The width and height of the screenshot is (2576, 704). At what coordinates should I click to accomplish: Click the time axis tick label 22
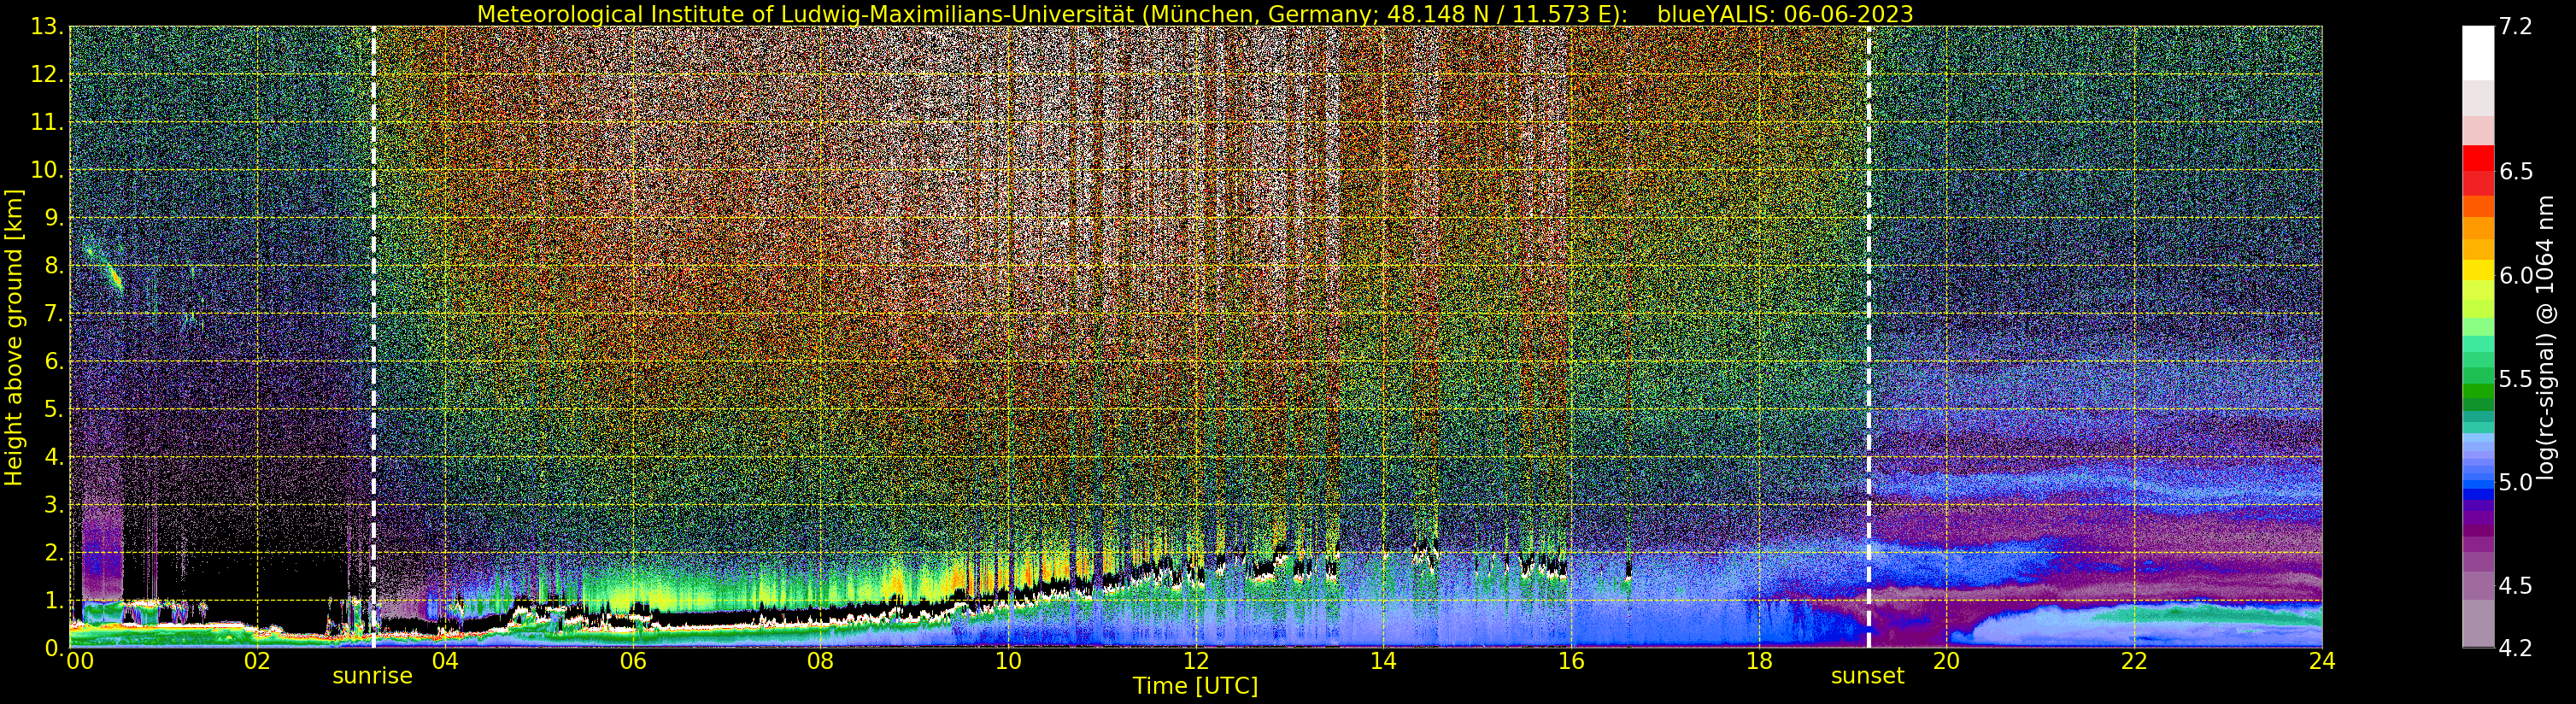(x=2134, y=661)
